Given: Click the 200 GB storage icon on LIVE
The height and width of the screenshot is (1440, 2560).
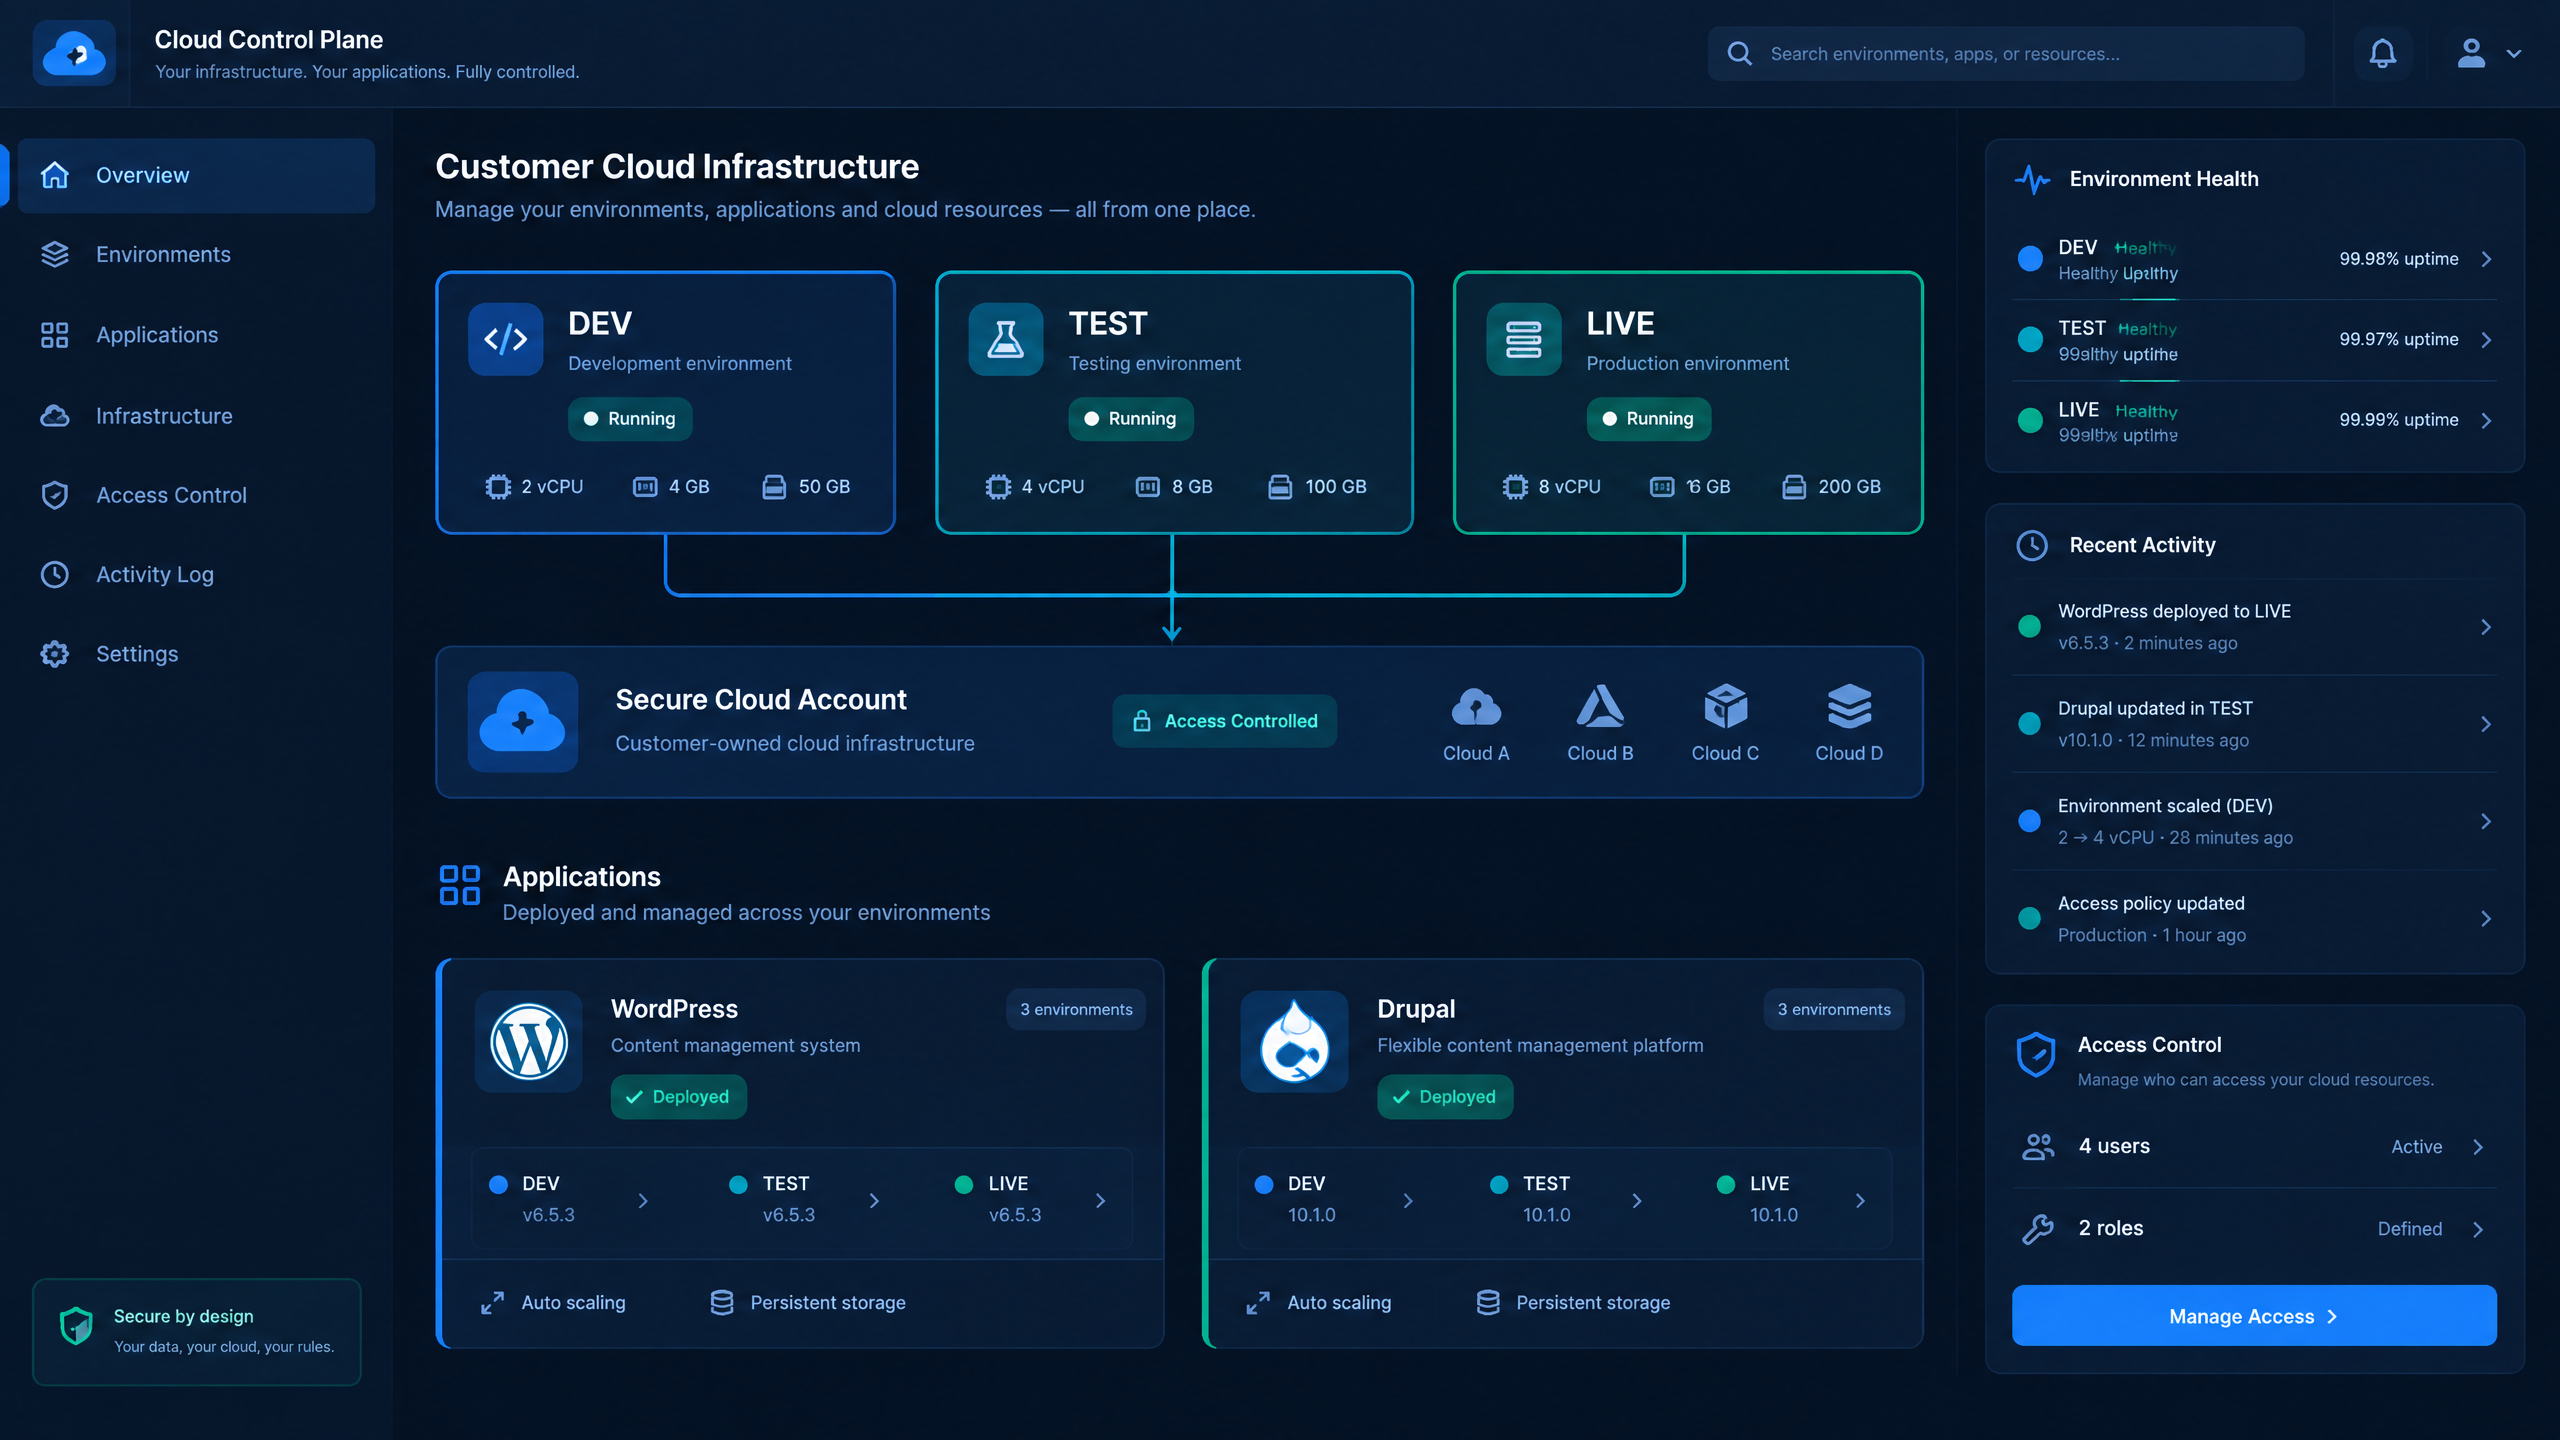Looking at the screenshot, I should pos(1794,487).
